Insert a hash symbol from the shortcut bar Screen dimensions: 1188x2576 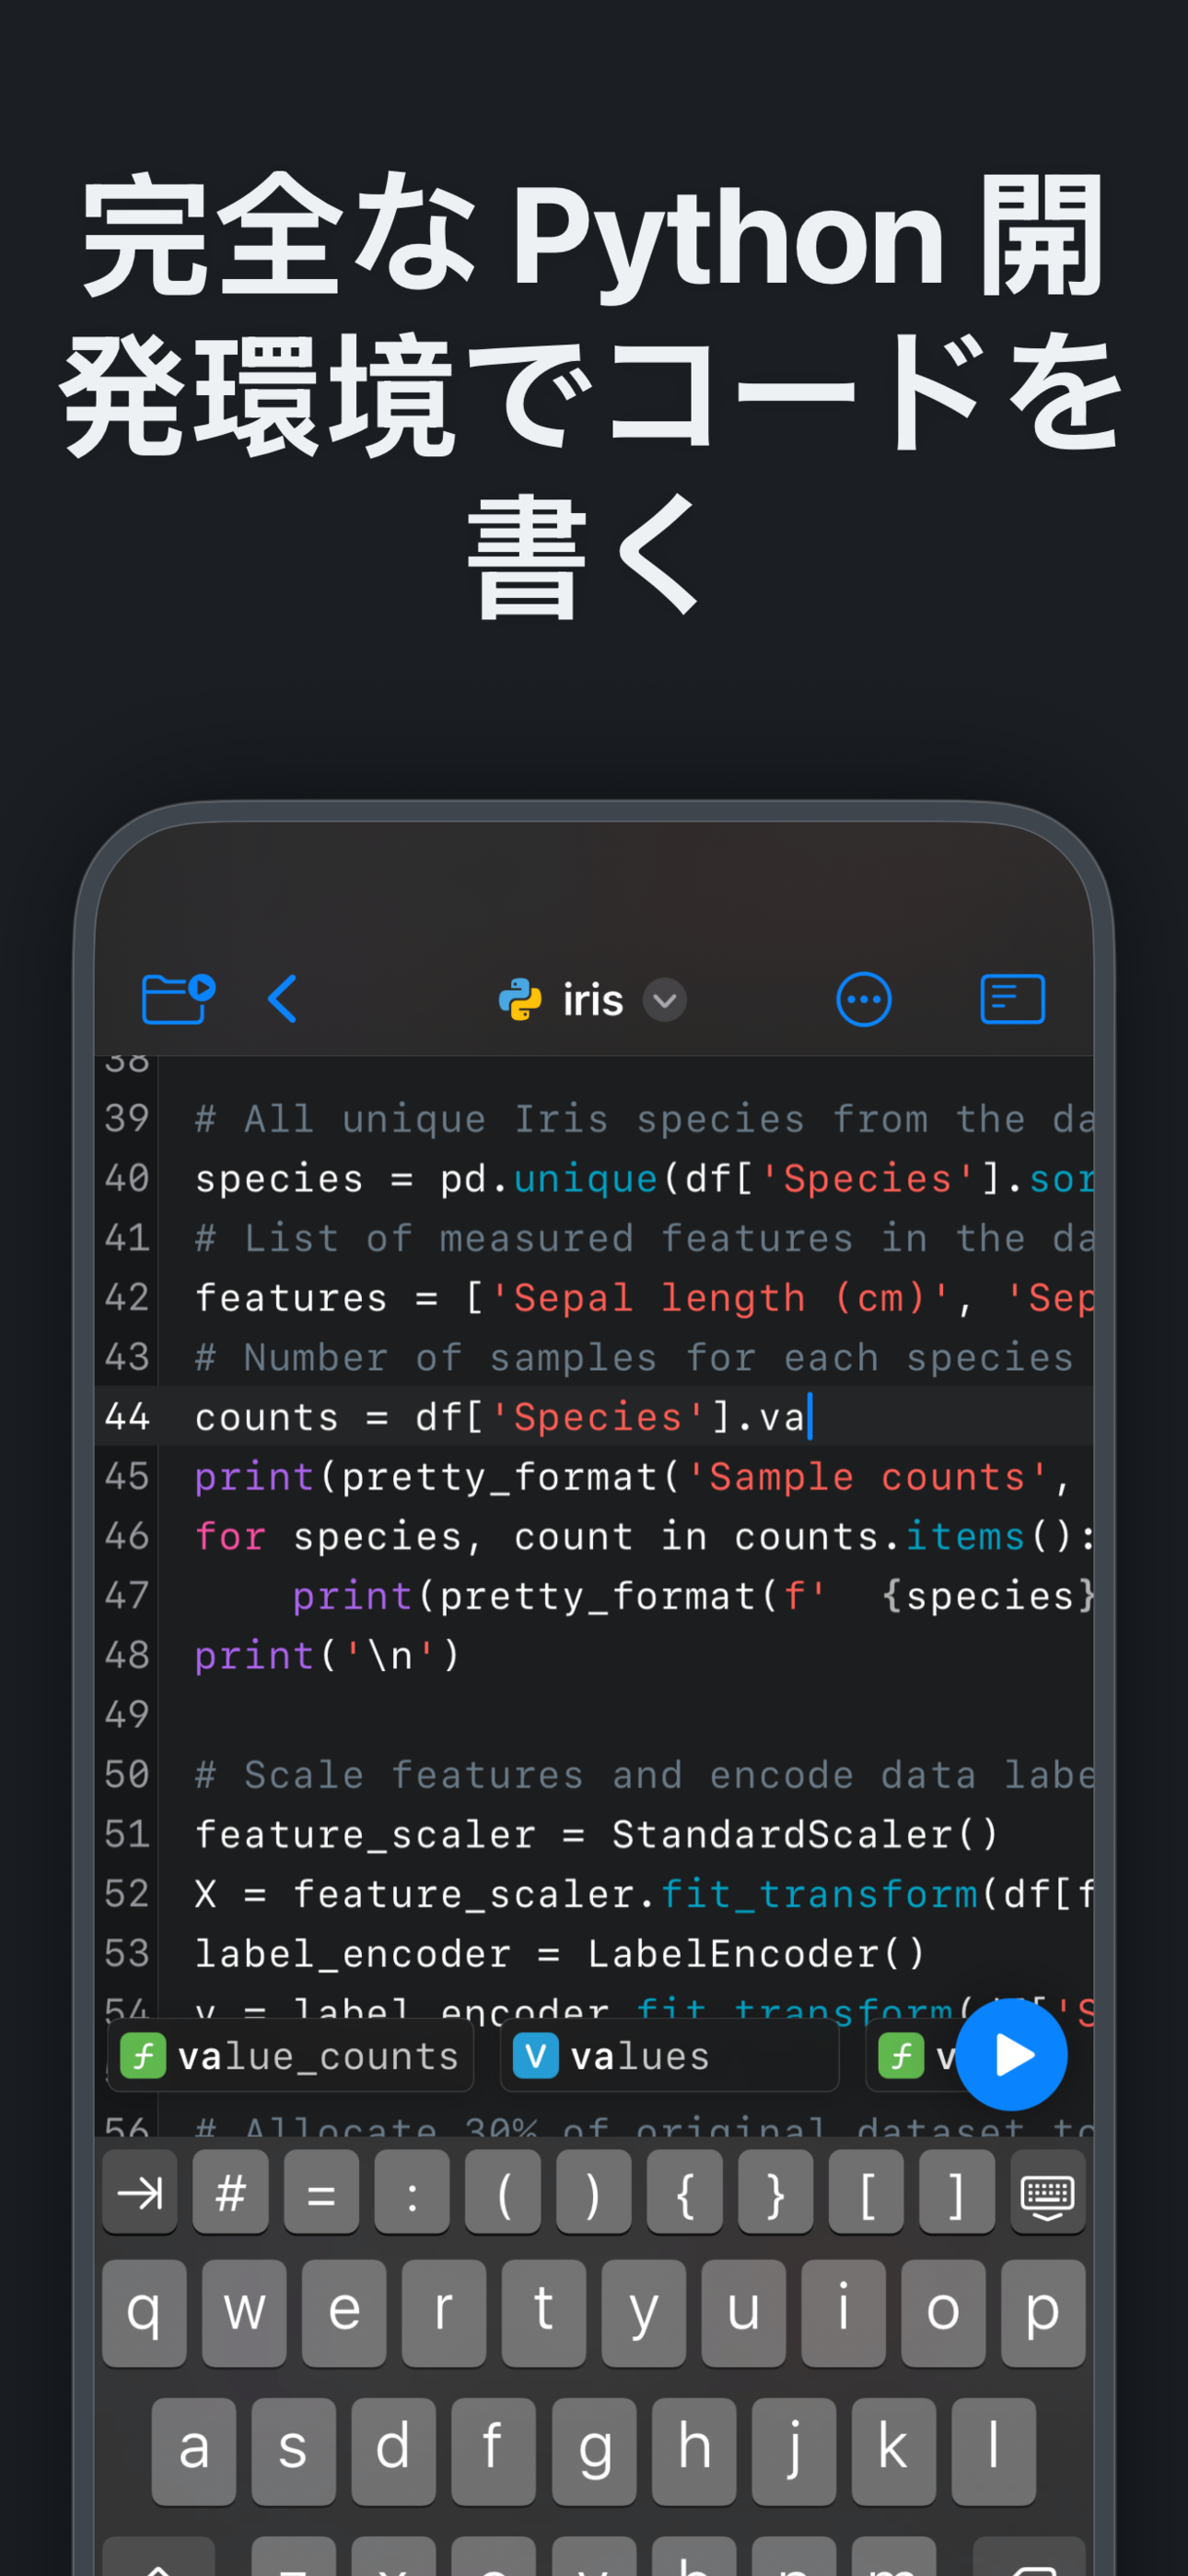pyautogui.click(x=230, y=2194)
